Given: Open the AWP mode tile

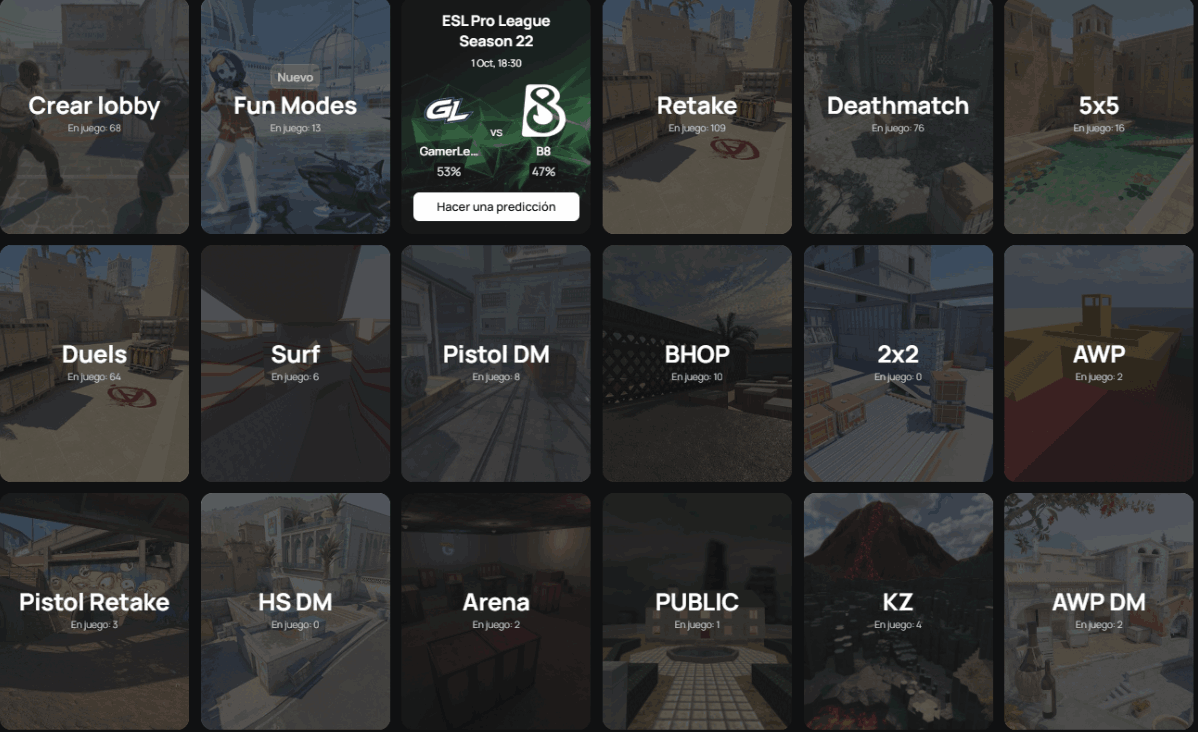Looking at the screenshot, I should coord(1099,363).
